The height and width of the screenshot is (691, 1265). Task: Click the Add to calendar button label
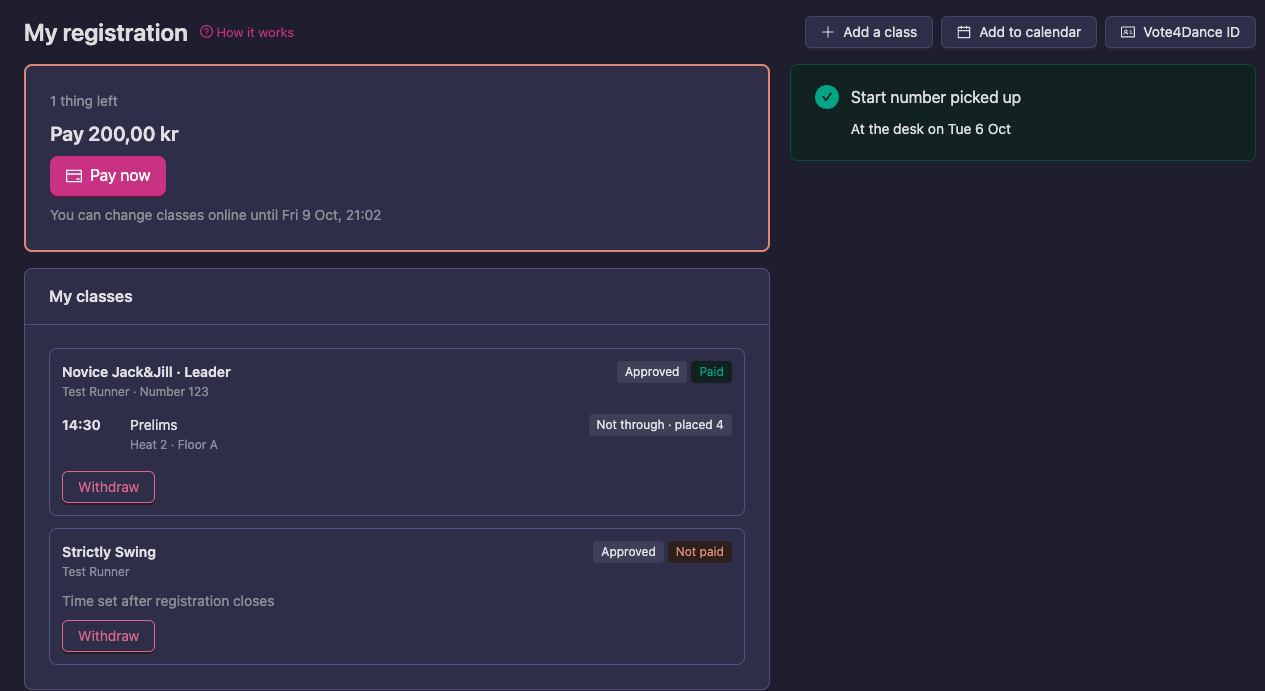1030,32
